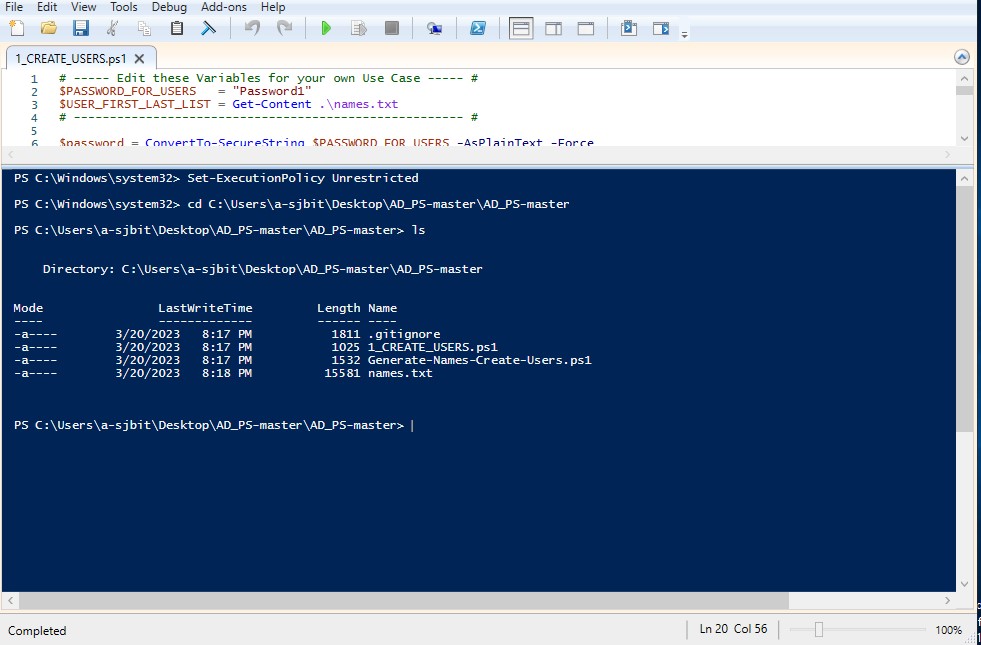The height and width of the screenshot is (645, 981).
Task: Run the script with the green play icon
Action: tap(326, 28)
